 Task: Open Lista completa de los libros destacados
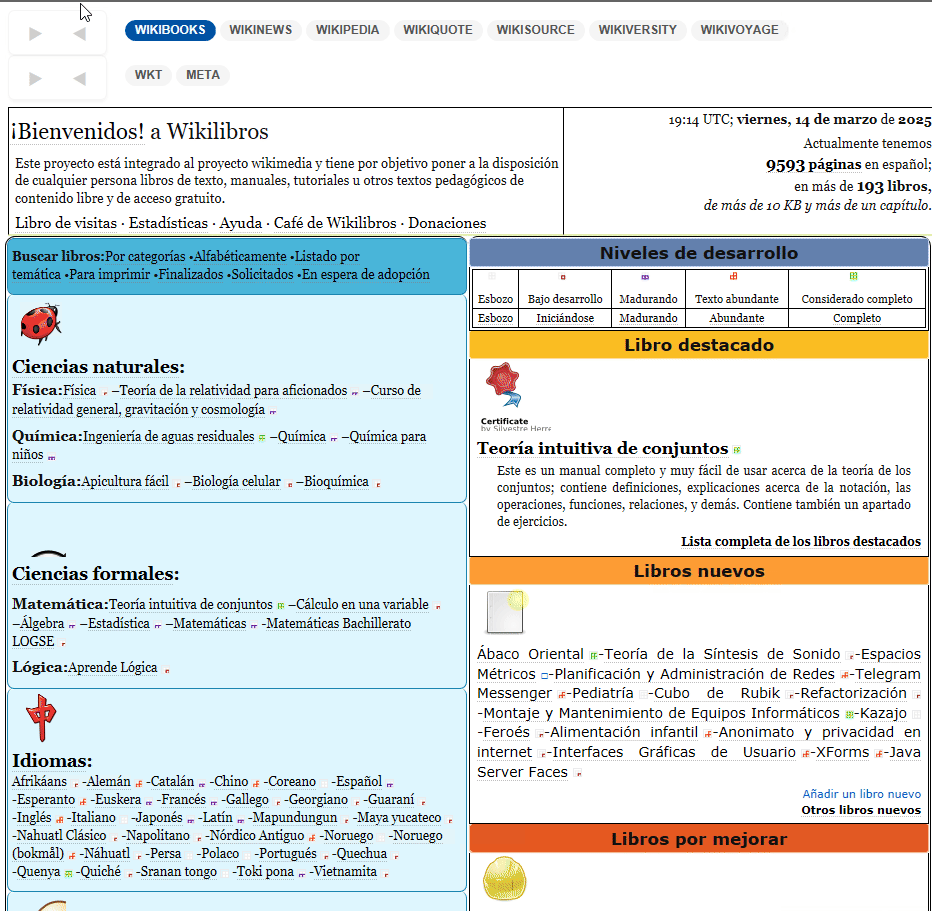coord(801,541)
